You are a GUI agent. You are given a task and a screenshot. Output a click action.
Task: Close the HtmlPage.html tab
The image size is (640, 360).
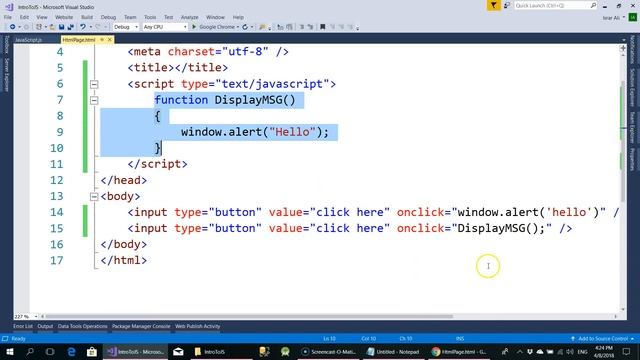coord(109,40)
